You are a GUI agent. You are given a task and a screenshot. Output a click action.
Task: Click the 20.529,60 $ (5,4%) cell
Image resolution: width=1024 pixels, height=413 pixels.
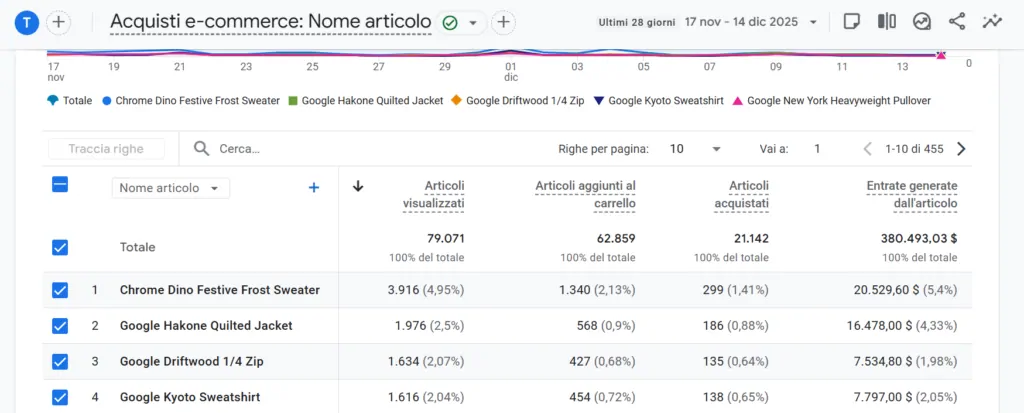click(905, 289)
